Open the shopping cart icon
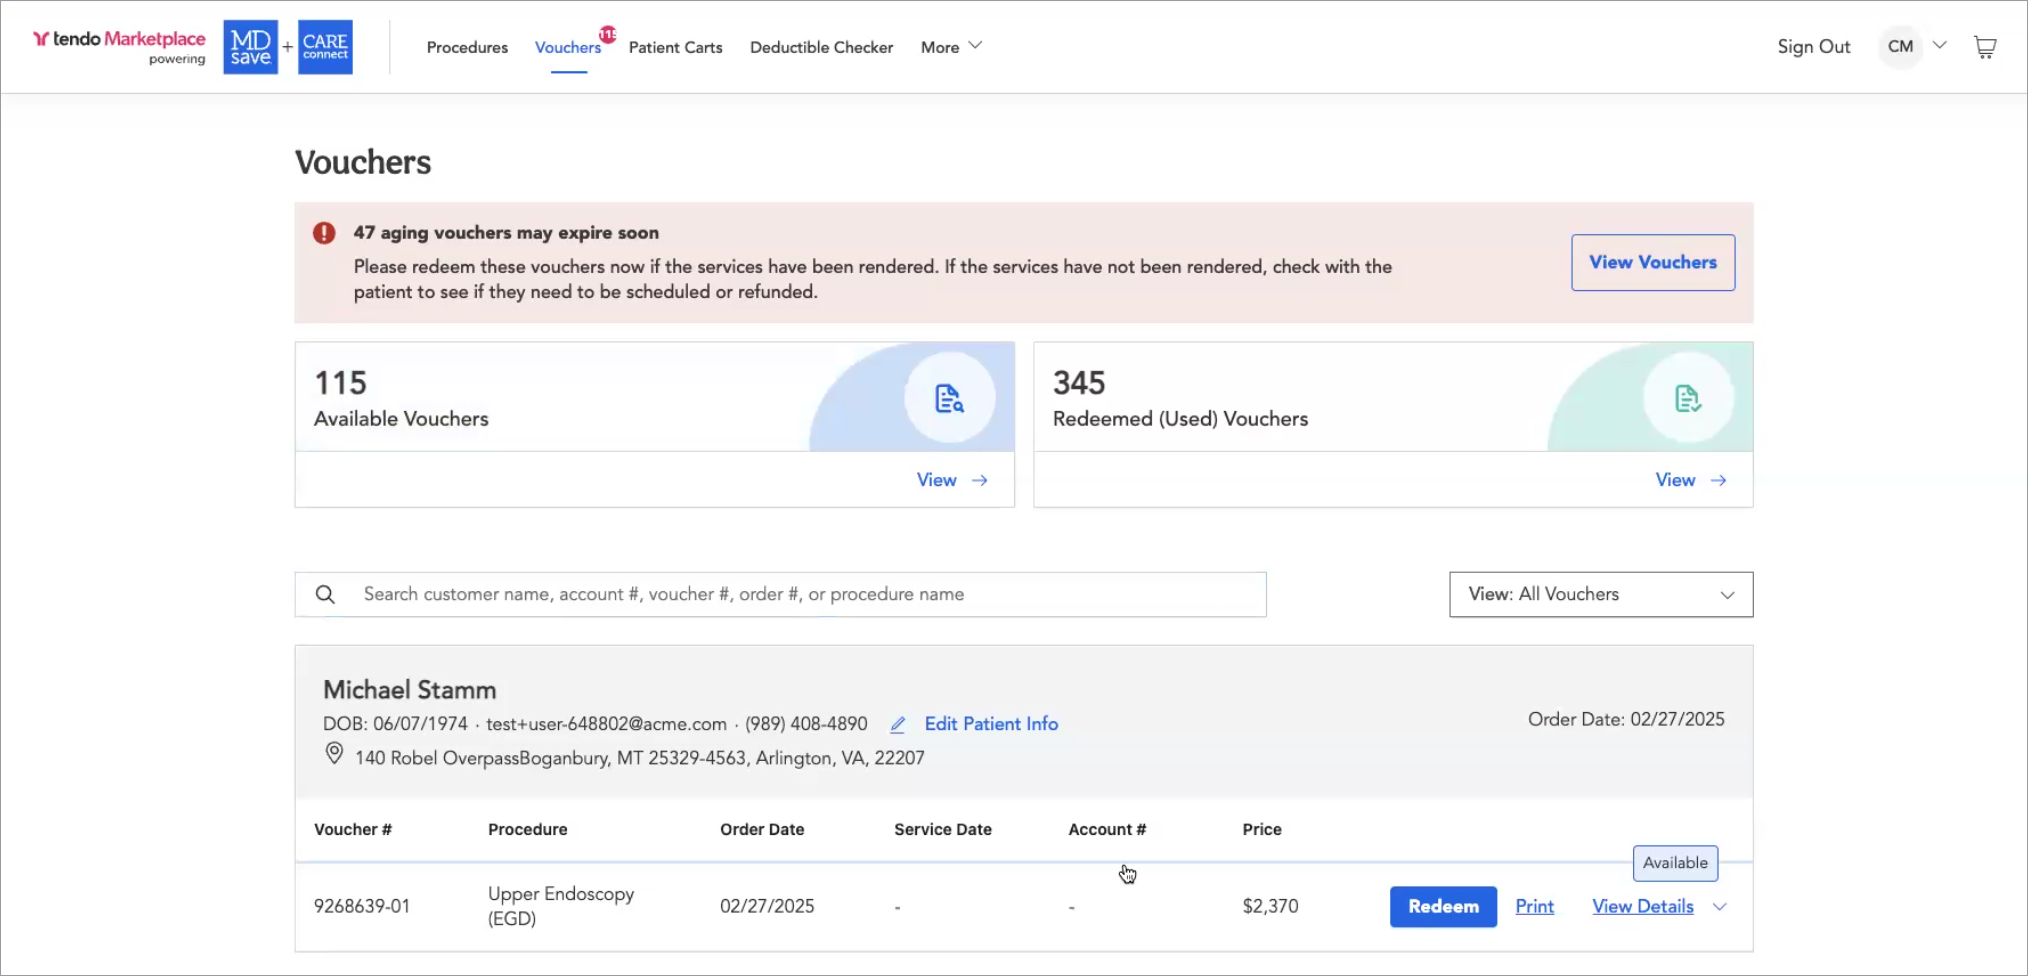2028x976 pixels. (1984, 47)
